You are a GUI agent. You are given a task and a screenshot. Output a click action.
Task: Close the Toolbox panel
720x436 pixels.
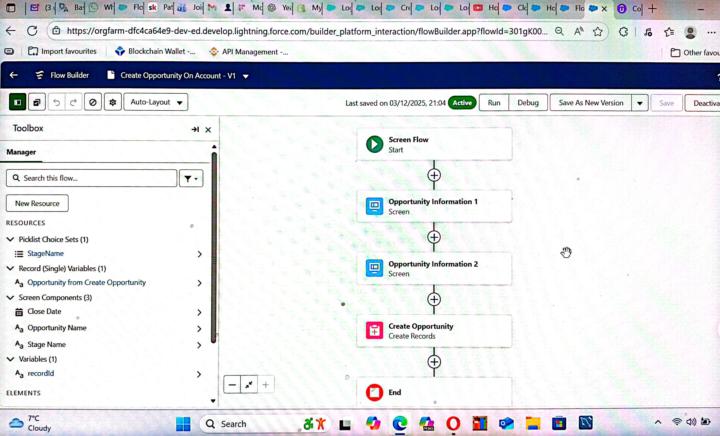point(208,129)
